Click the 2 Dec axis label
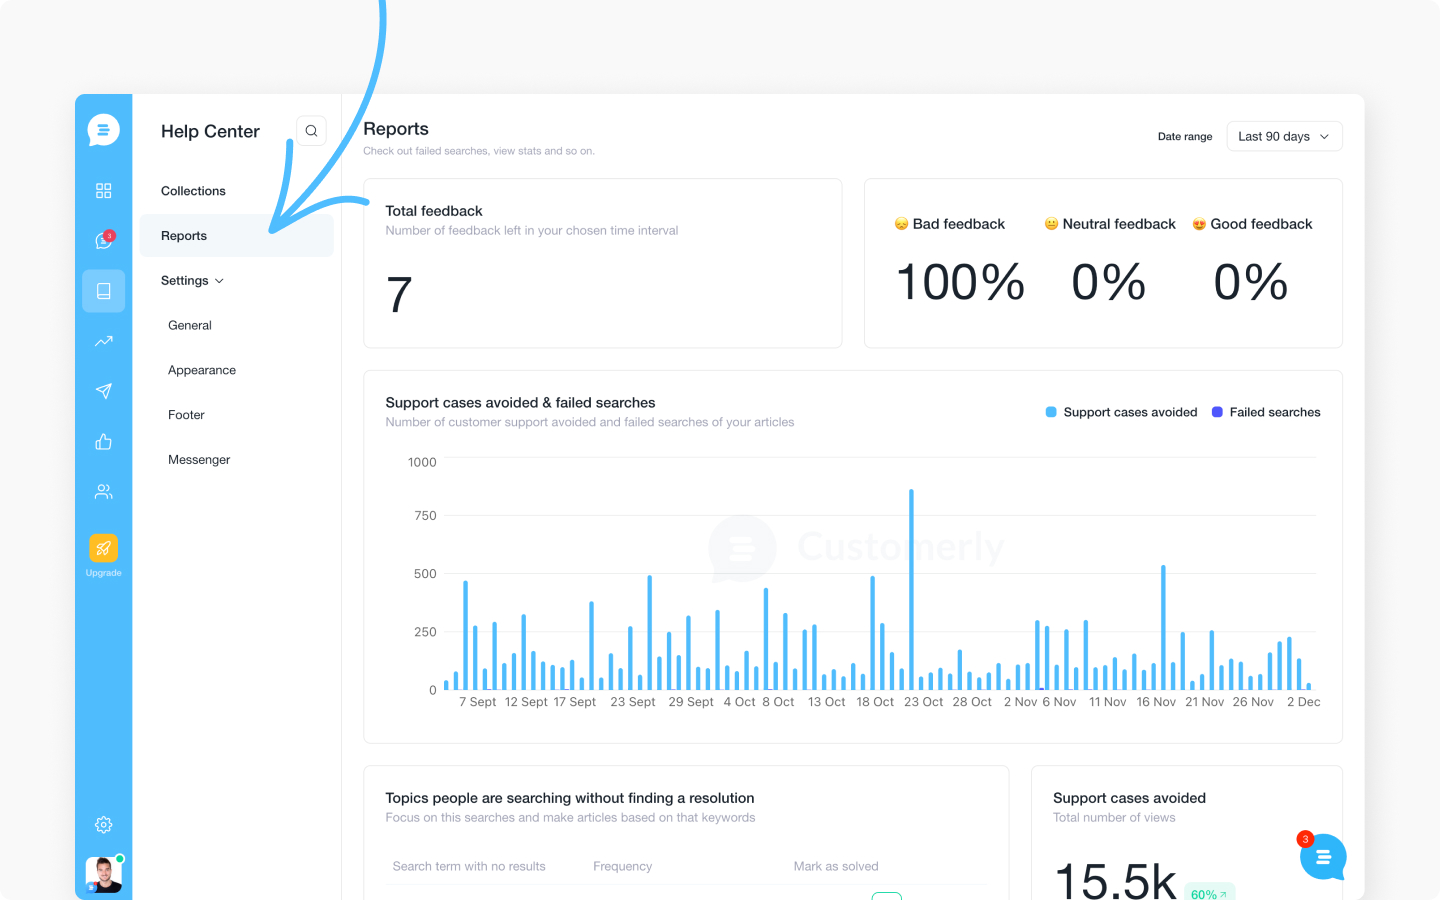This screenshot has width=1440, height=900. (1303, 702)
